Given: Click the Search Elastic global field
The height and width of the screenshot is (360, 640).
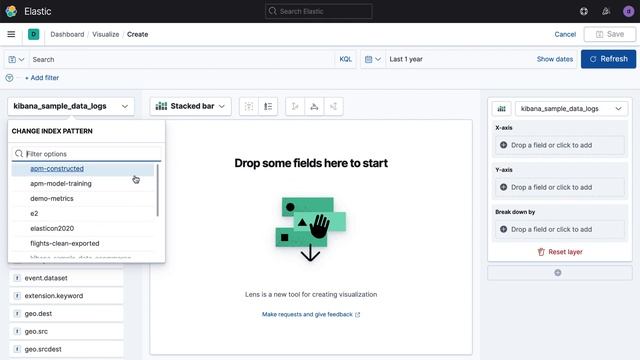Looking at the screenshot, I should [x=319, y=11].
